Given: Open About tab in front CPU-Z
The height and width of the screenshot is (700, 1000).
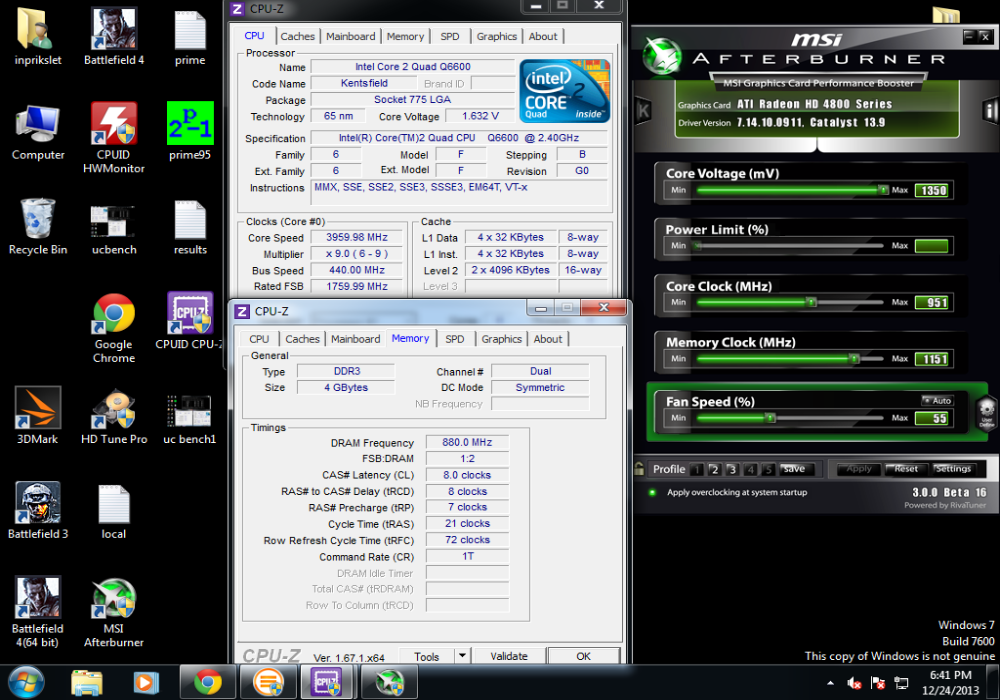Looking at the screenshot, I should coord(548,339).
